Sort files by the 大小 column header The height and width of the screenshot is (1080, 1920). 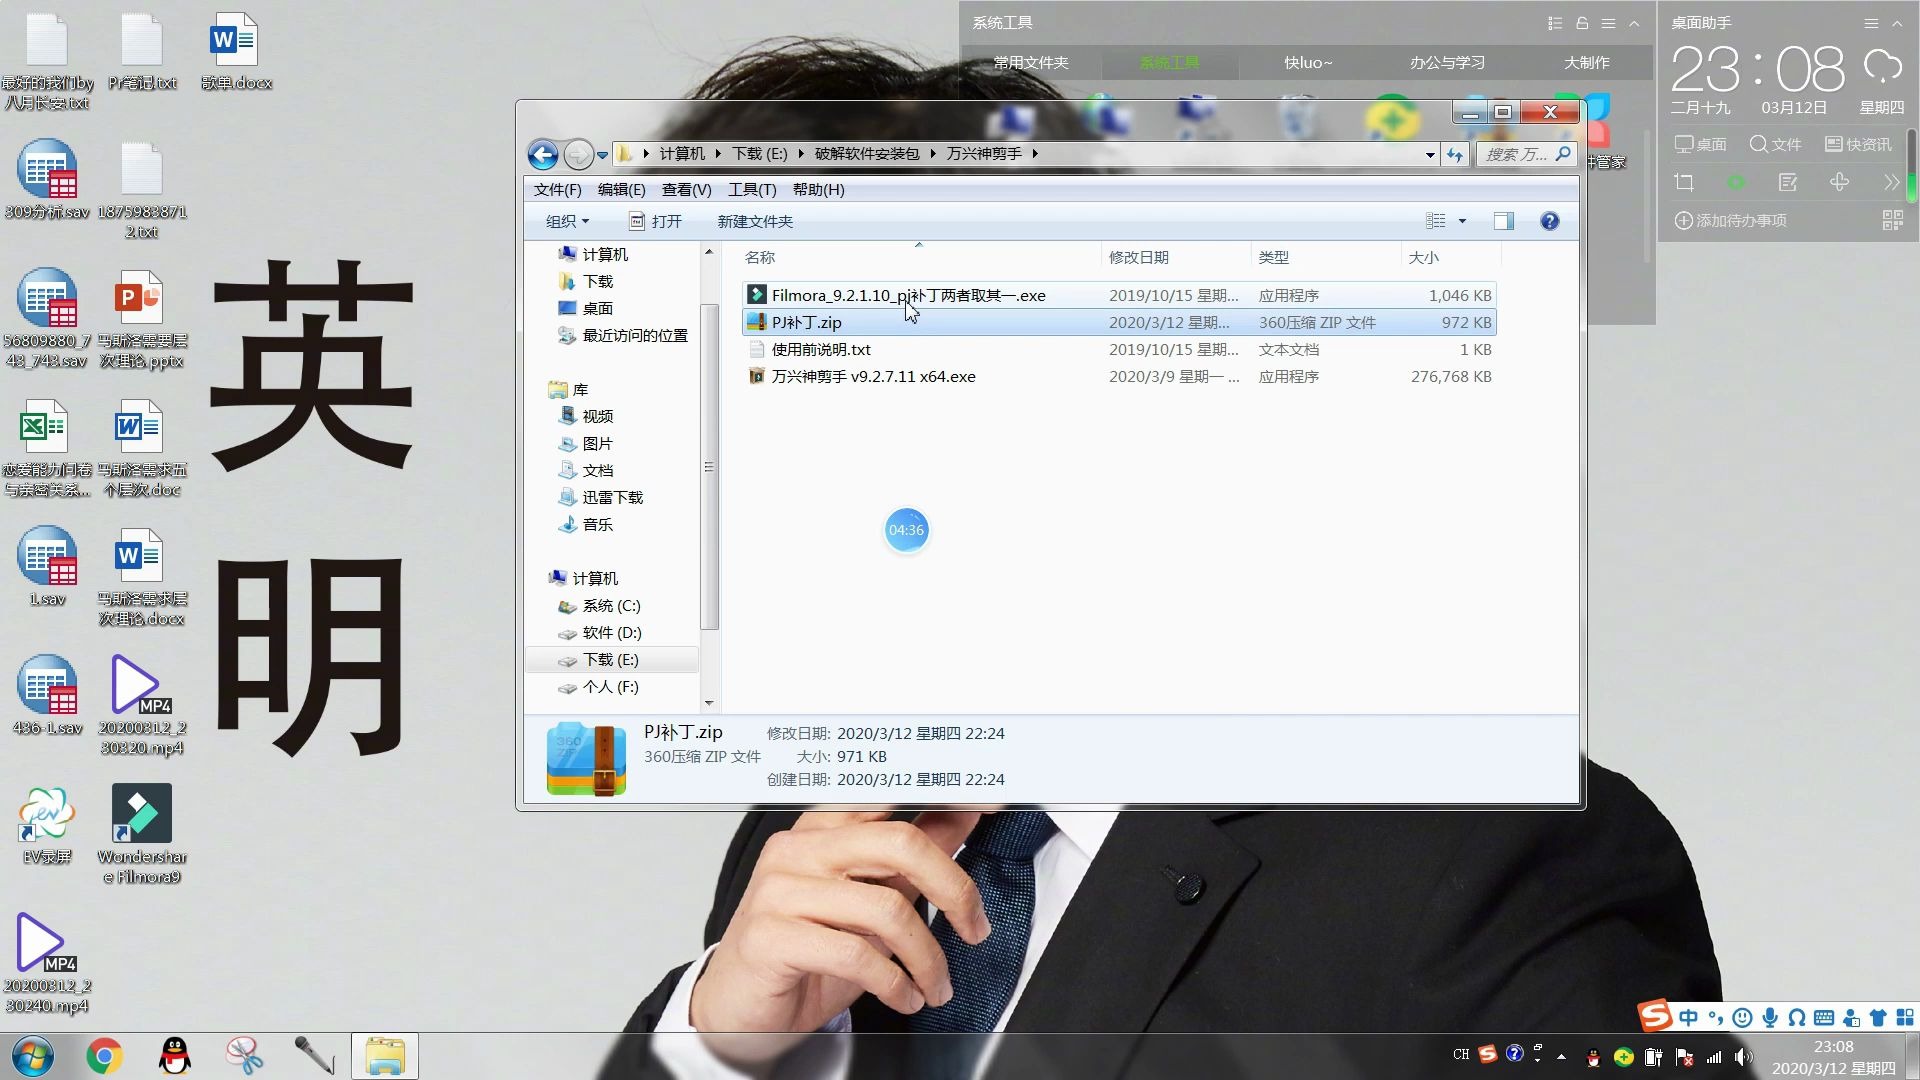tap(1450, 257)
